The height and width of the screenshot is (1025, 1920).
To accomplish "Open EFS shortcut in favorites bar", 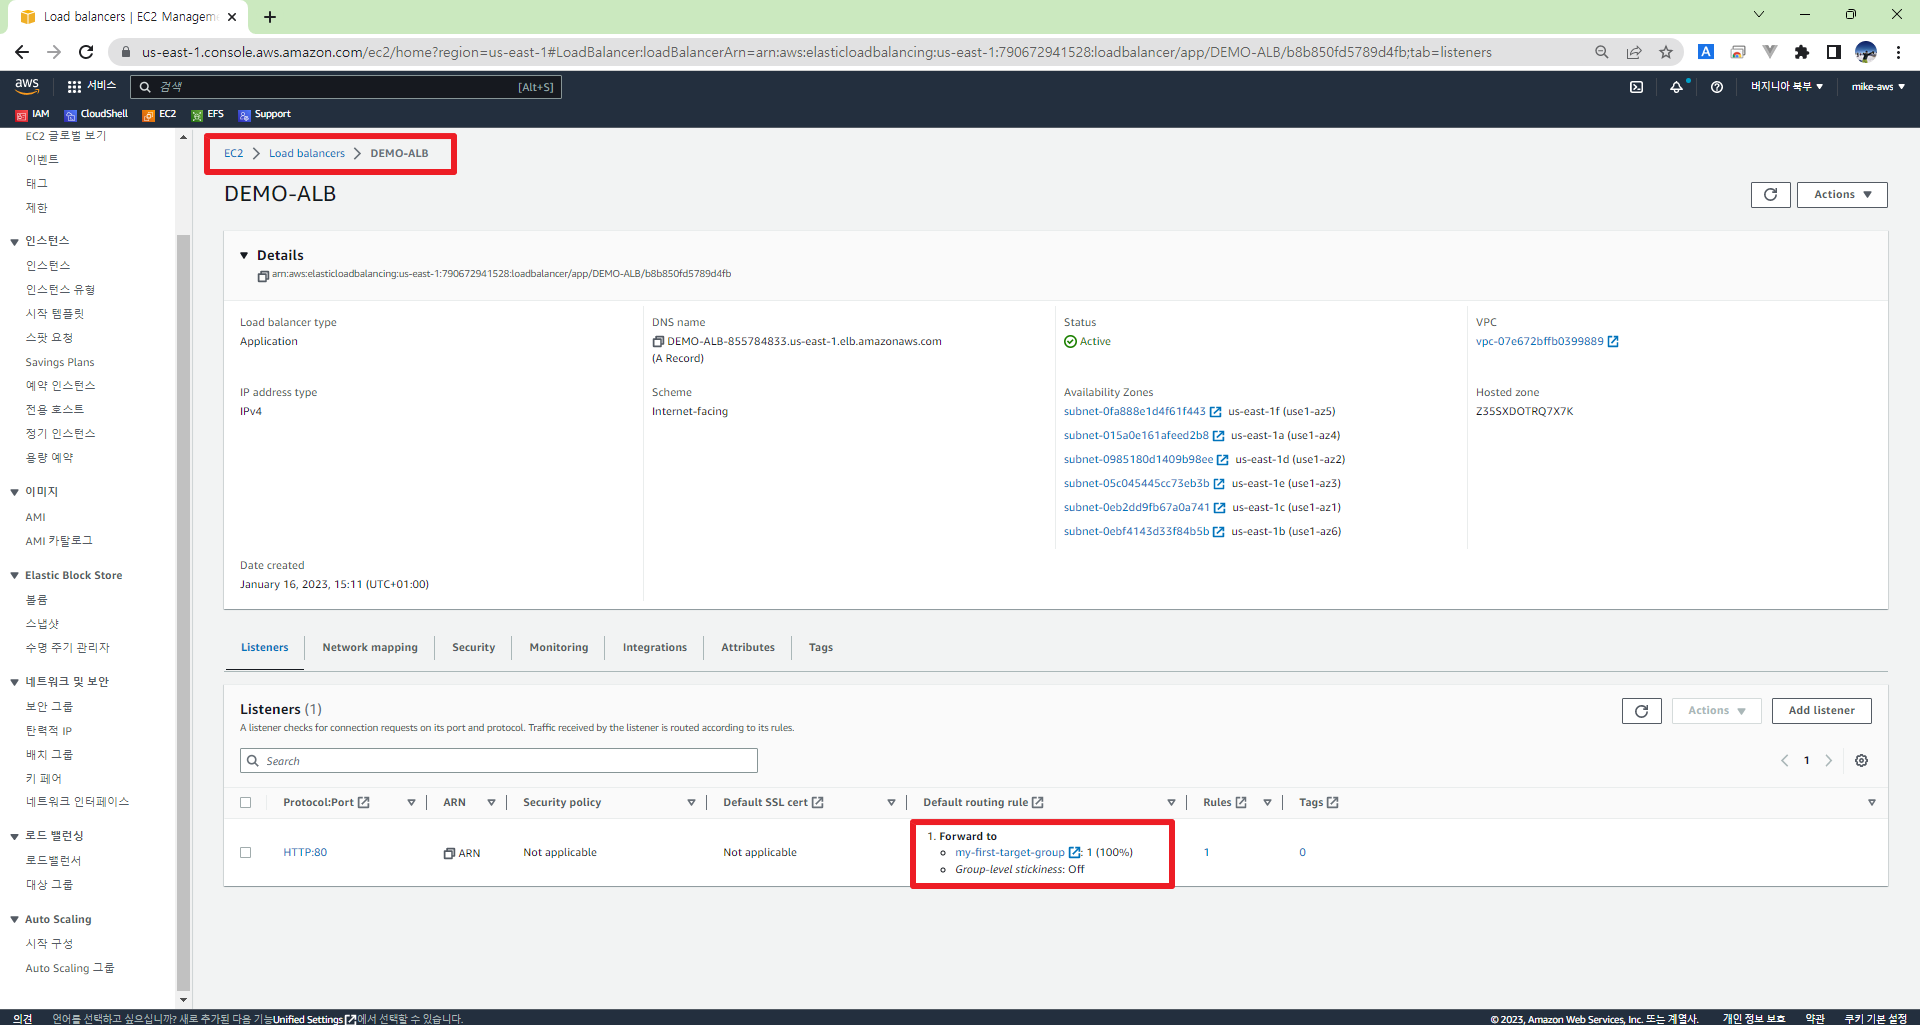I will pyautogui.click(x=207, y=114).
